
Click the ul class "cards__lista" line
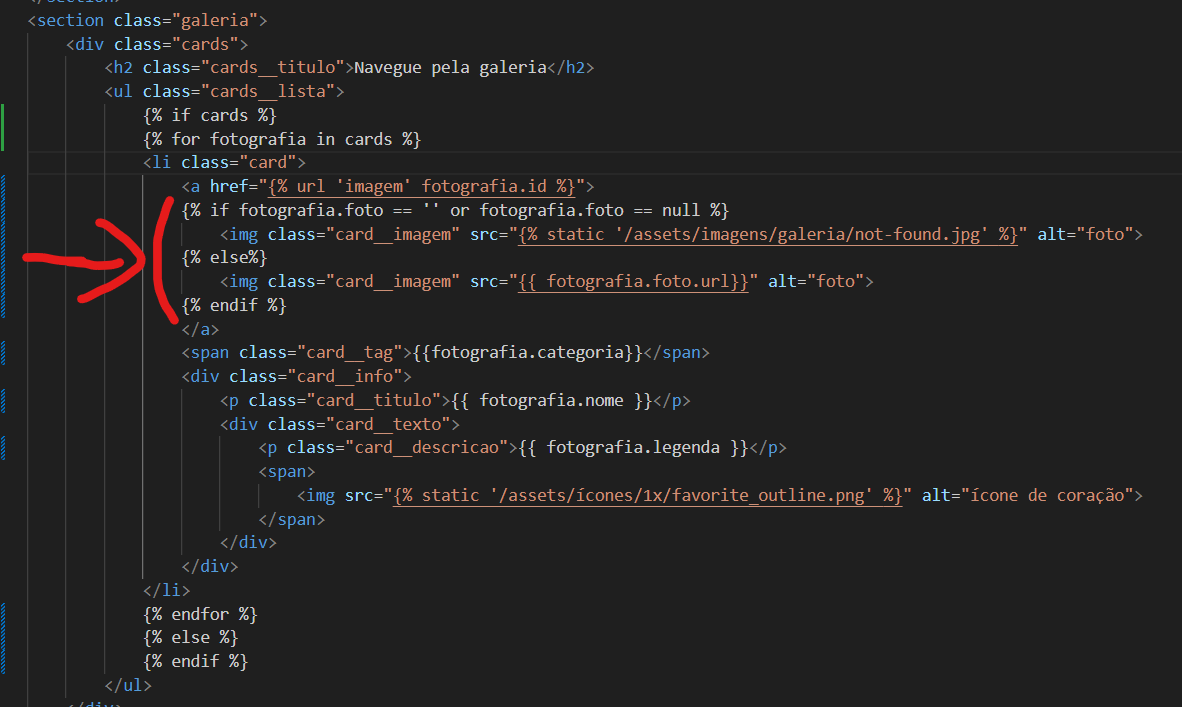(x=225, y=91)
